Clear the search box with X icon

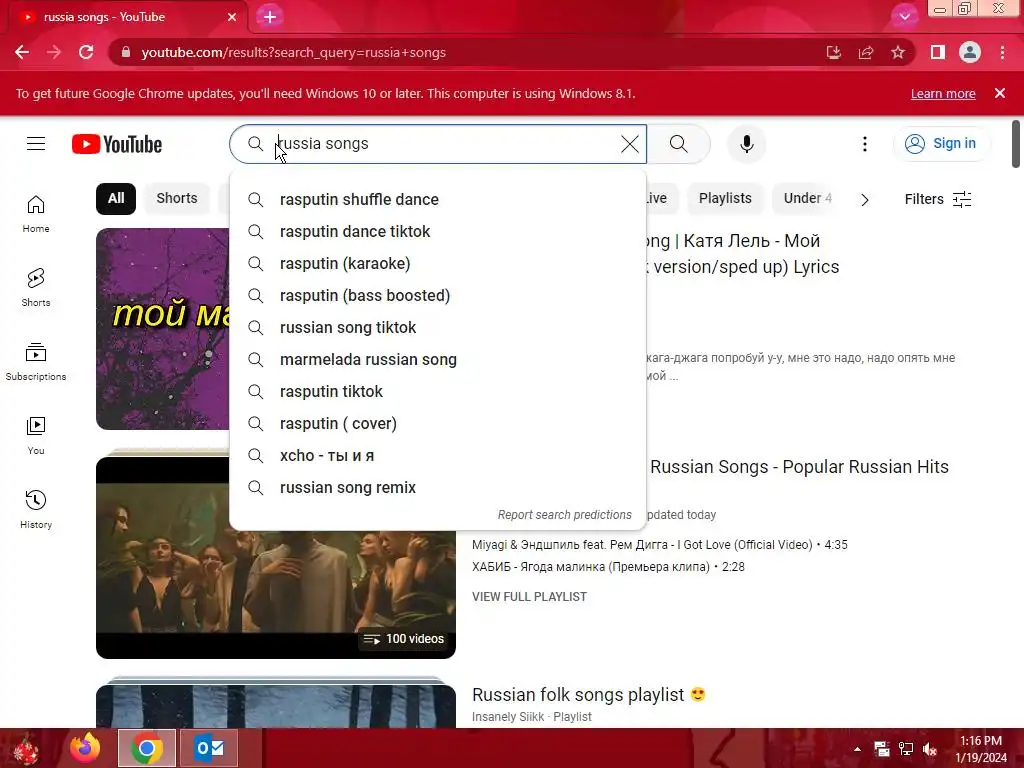[x=630, y=144]
